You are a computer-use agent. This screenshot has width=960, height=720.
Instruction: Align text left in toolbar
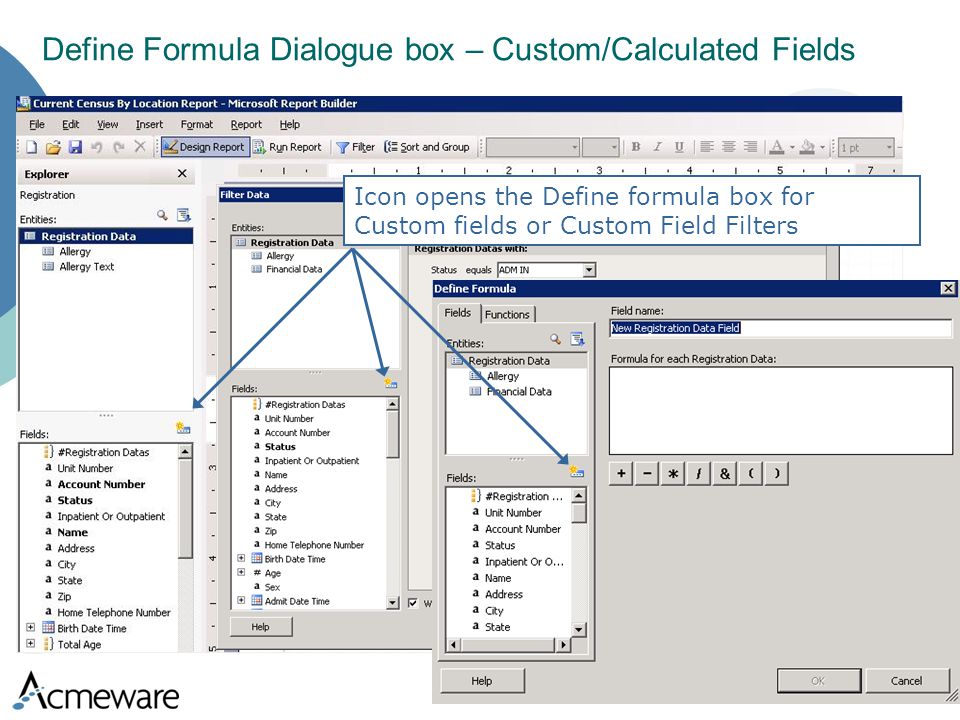click(x=707, y=147)
